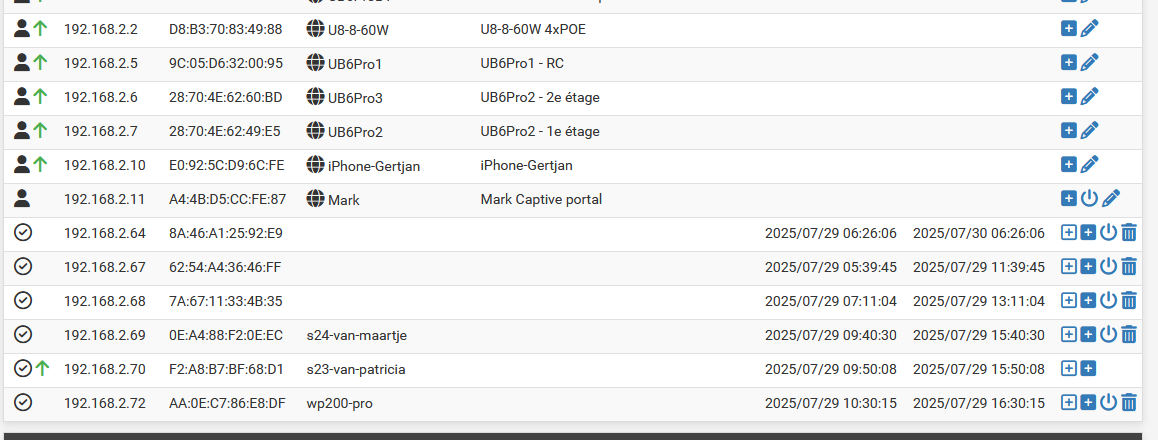This screenshot has width=1158, height=440.
Task: Edit iPhone-Gertjan static mapping
Action: pyautogui.click(x=1089, y=165)
